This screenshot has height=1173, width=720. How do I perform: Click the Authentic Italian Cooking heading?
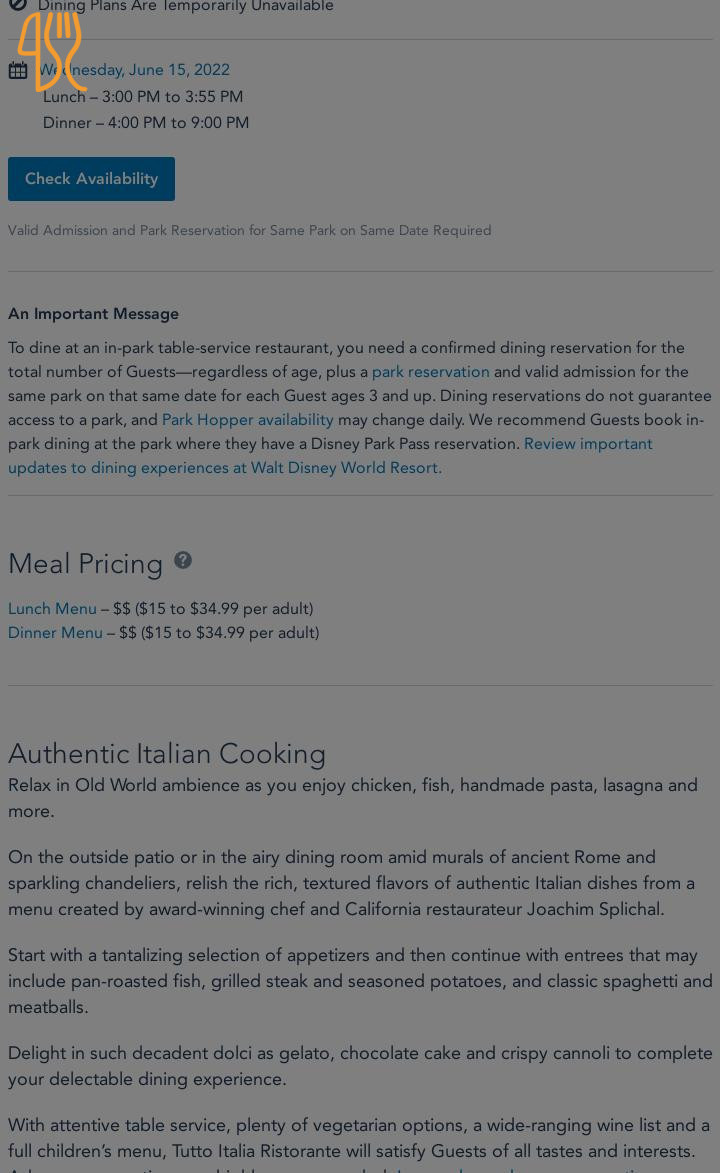(167, 754)
